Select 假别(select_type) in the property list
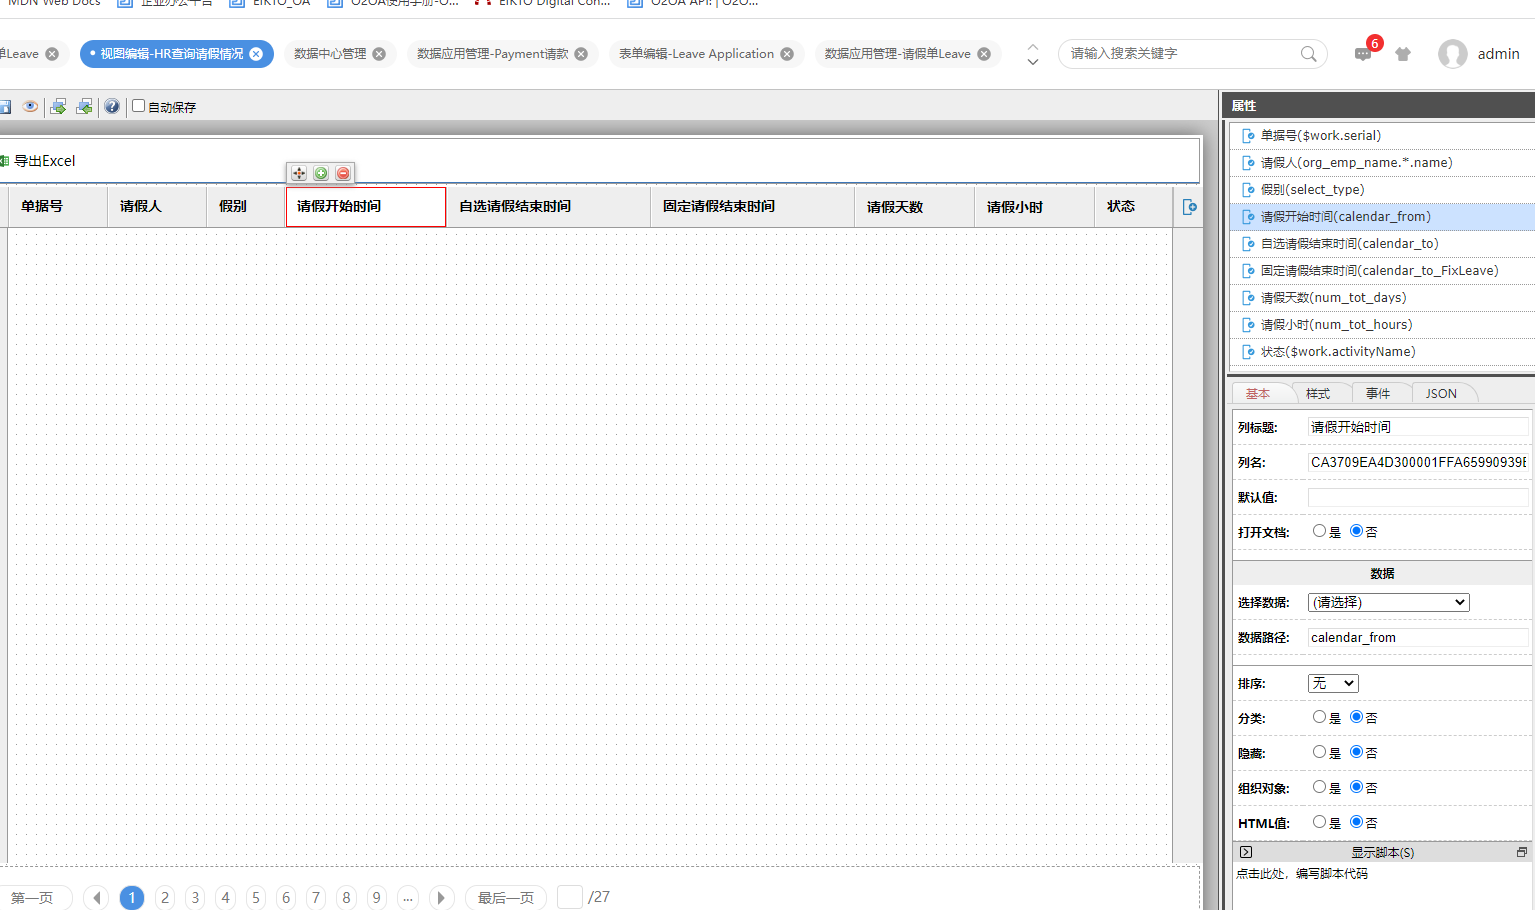1535x910 pixels. coord(1382,189)
